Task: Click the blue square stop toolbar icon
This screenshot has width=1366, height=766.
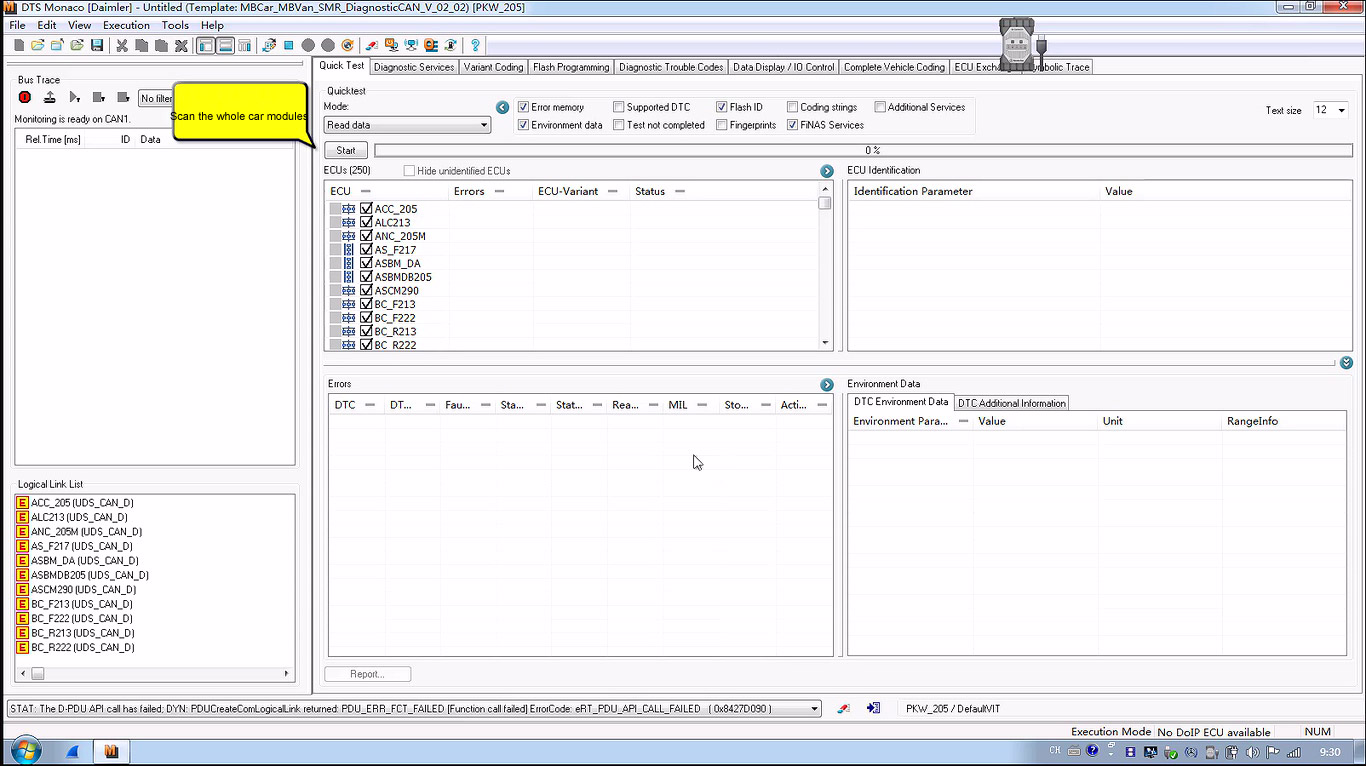Action: pos(288,45)
